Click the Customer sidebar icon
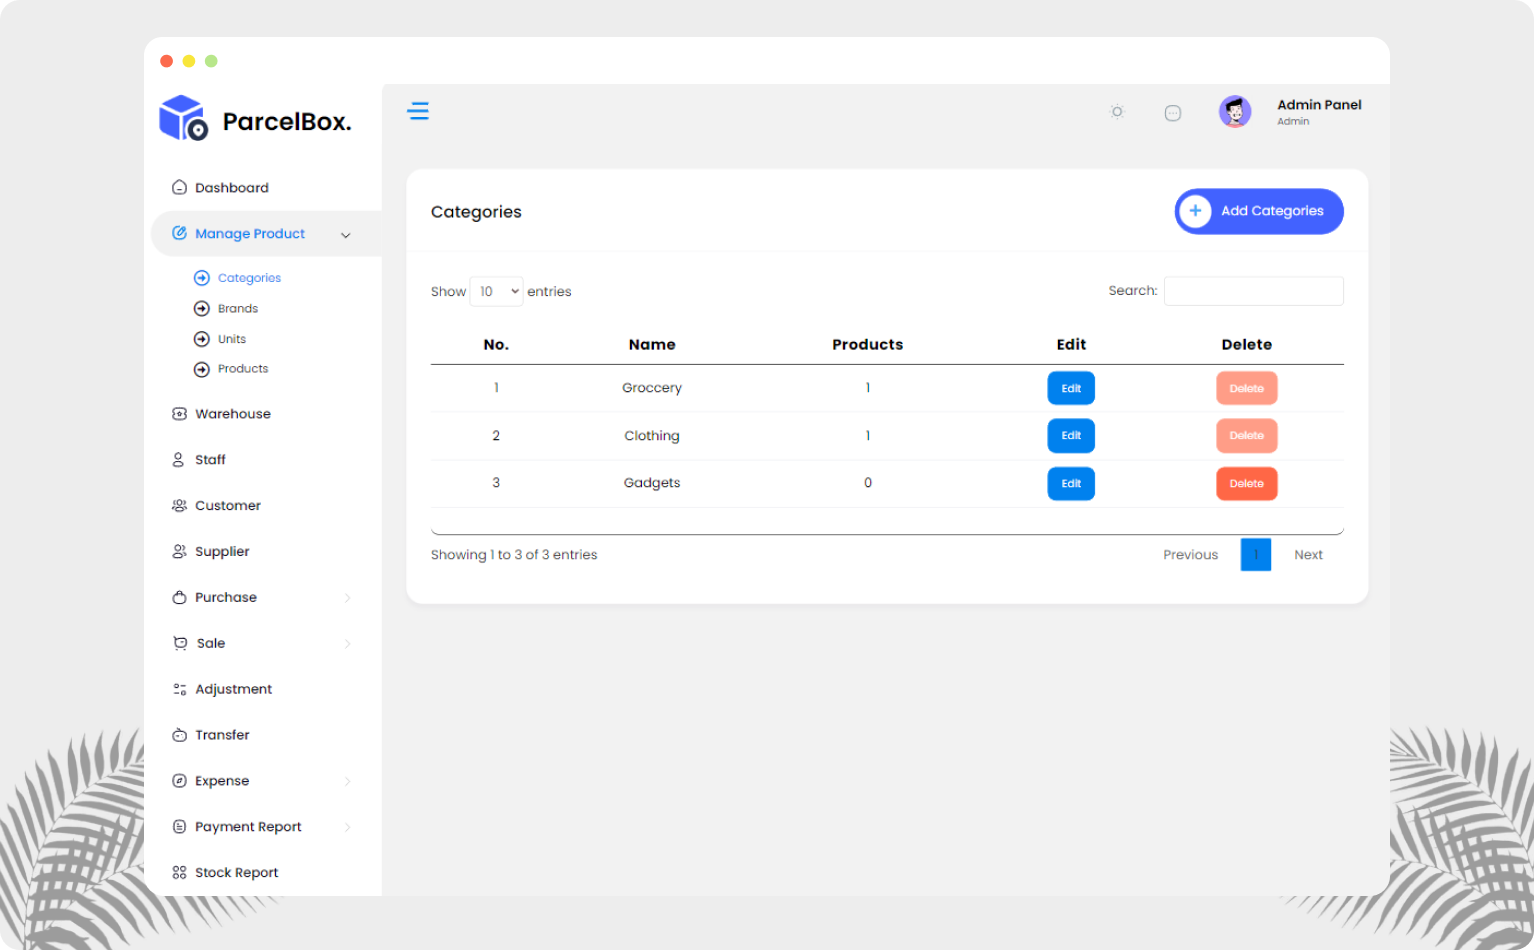The image size is (1534, 950). 178,505
